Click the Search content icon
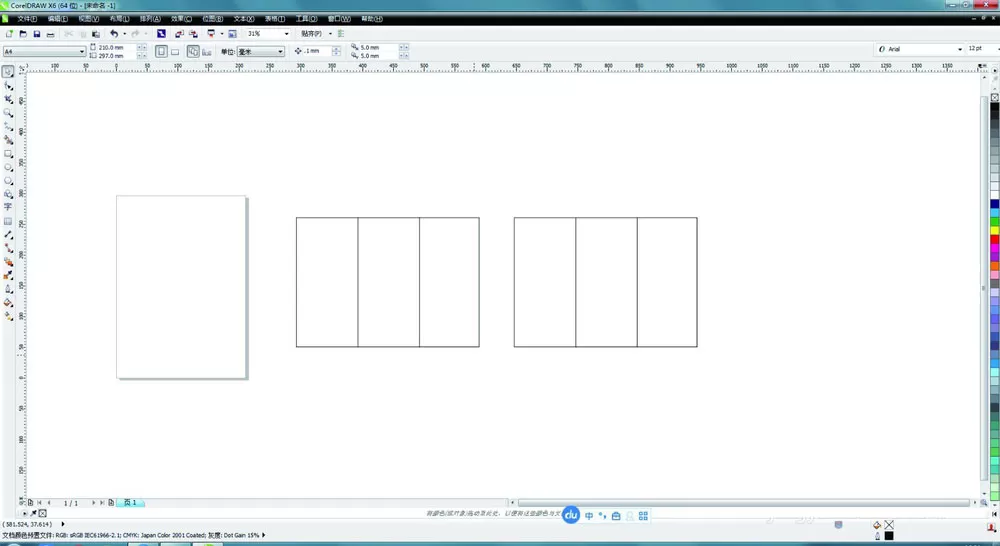Viewport: 1000px width, 546px height. click(x=161, y=34)
